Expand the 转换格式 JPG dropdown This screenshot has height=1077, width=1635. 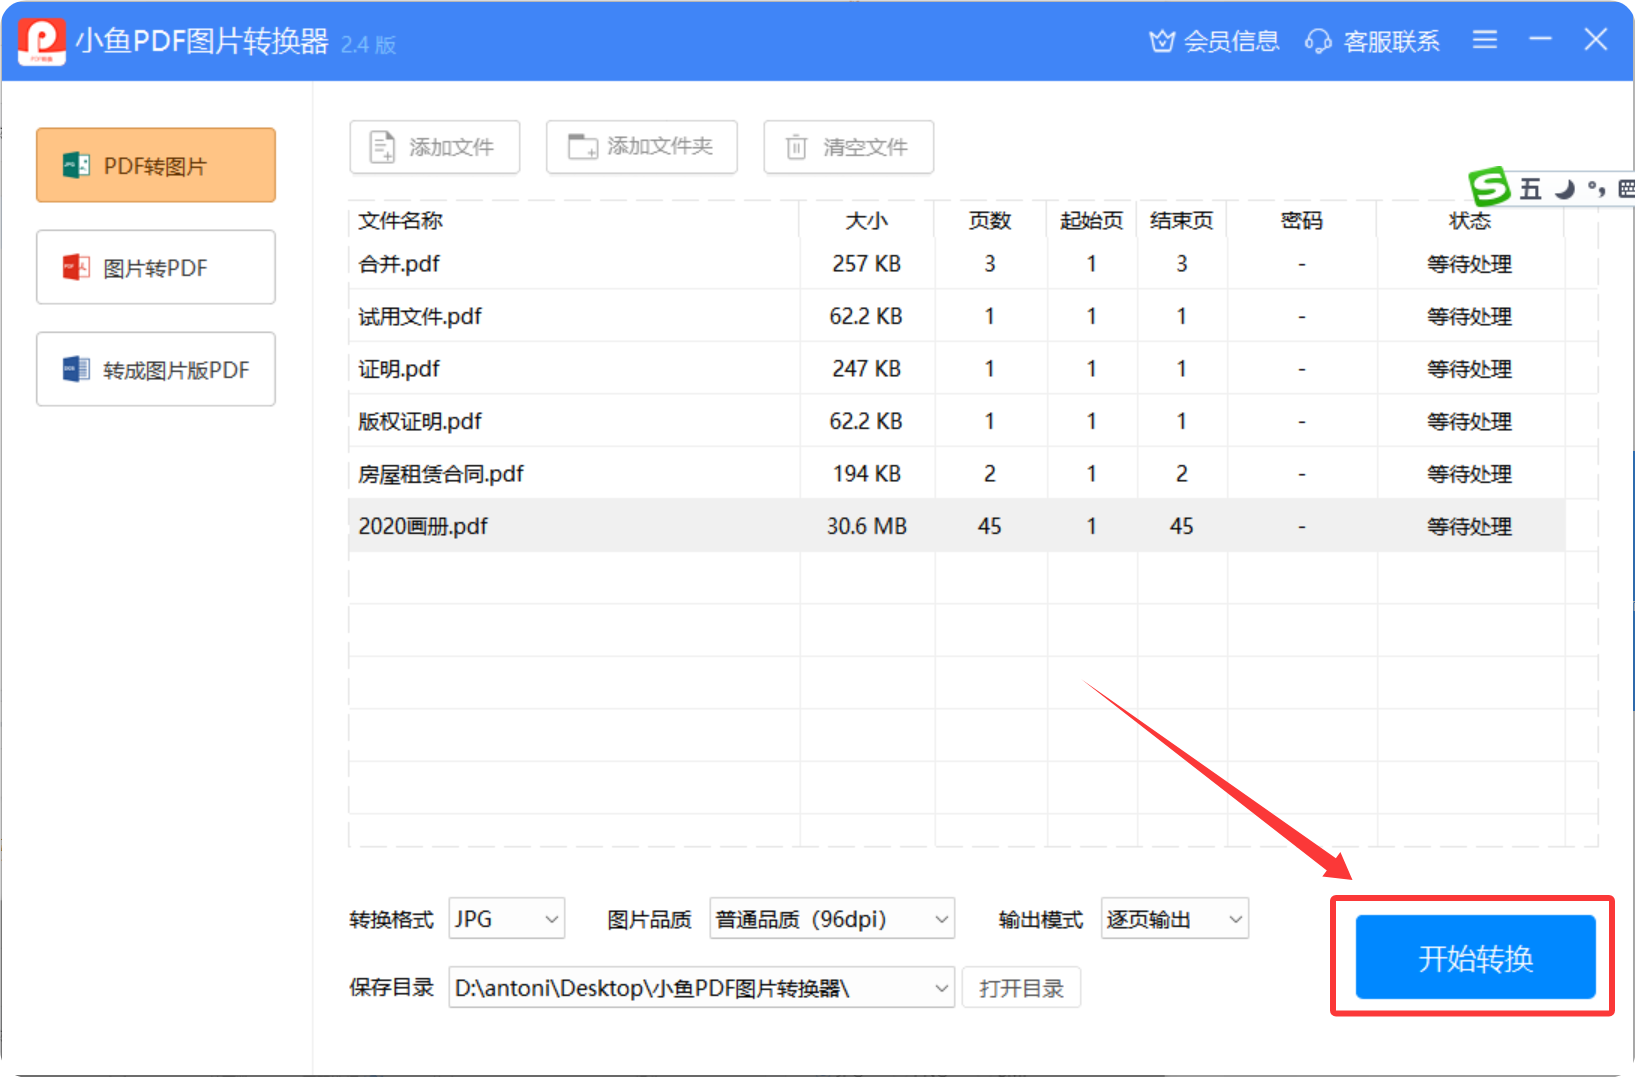coord(507,919)
